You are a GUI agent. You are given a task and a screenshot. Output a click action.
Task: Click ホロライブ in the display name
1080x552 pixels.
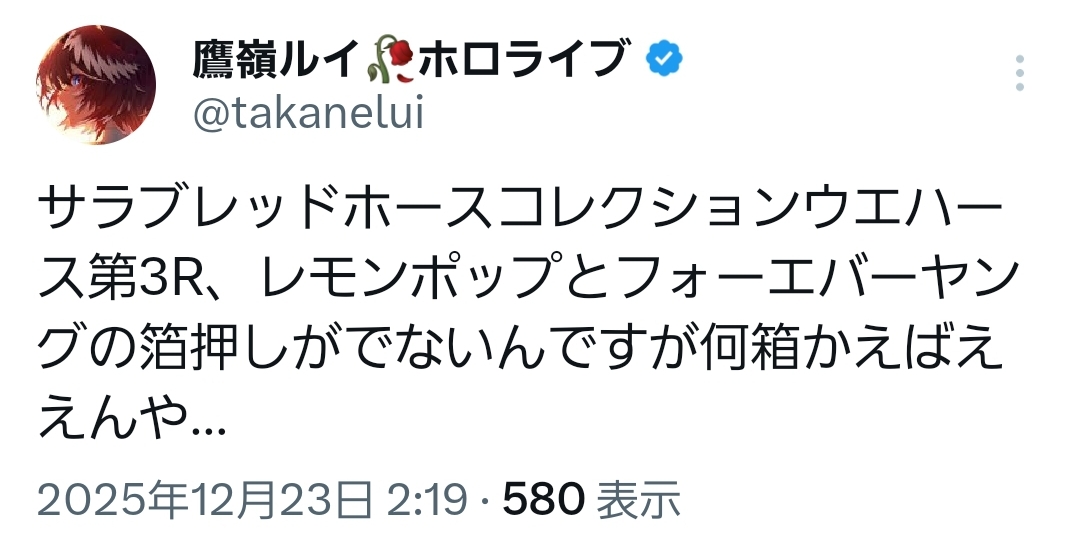[x=523, y=62]
